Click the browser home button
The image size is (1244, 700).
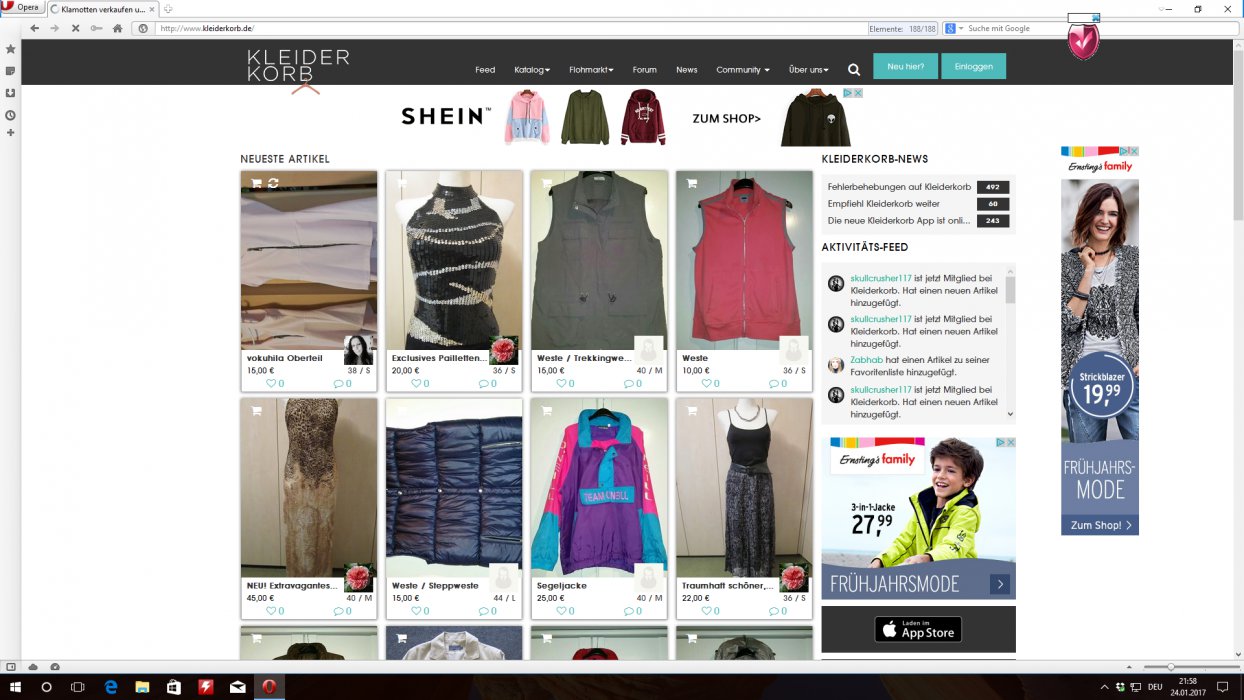pos(117,28)
